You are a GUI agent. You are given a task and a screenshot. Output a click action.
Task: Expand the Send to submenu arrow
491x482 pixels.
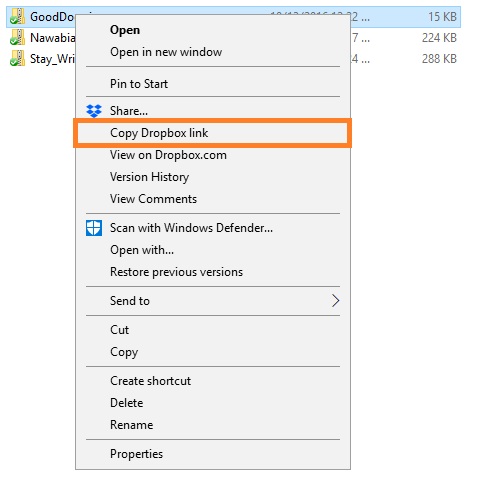click(x=335, y=301)
